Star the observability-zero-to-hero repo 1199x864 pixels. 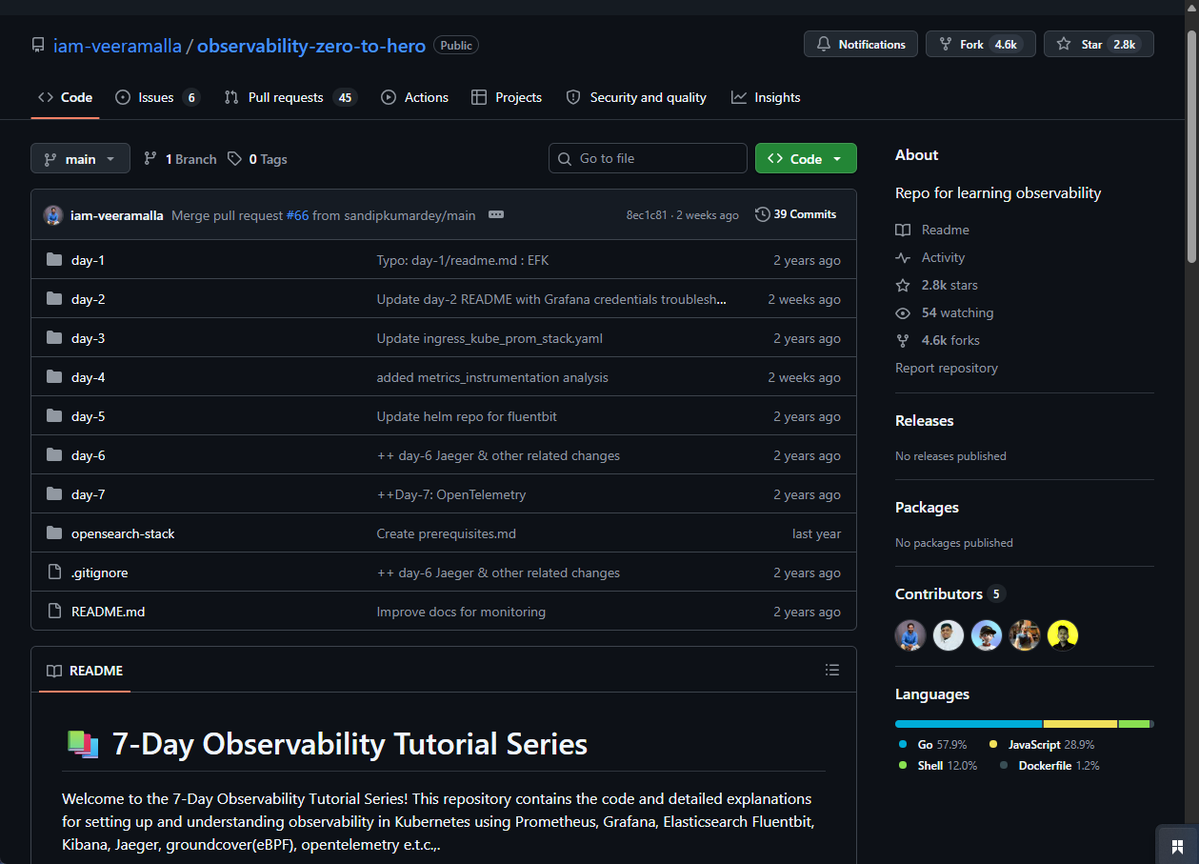pos(1098,44)
